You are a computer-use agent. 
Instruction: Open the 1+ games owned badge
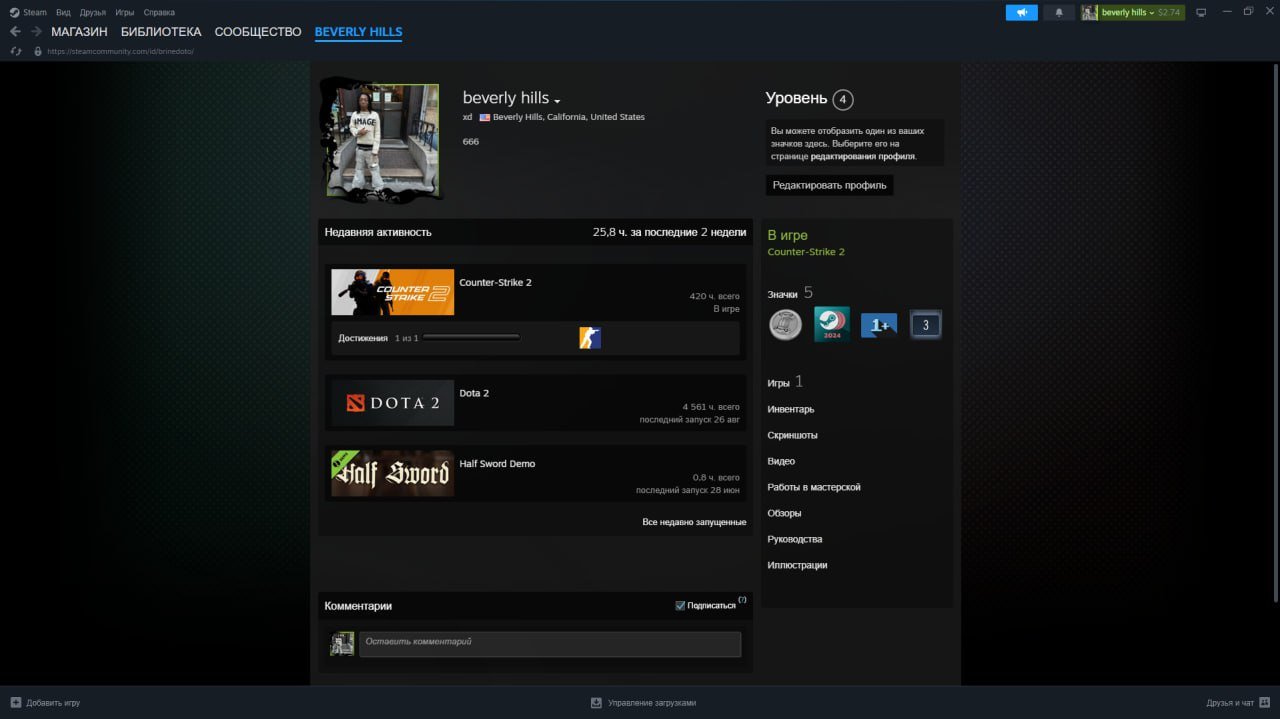(879, 325)
